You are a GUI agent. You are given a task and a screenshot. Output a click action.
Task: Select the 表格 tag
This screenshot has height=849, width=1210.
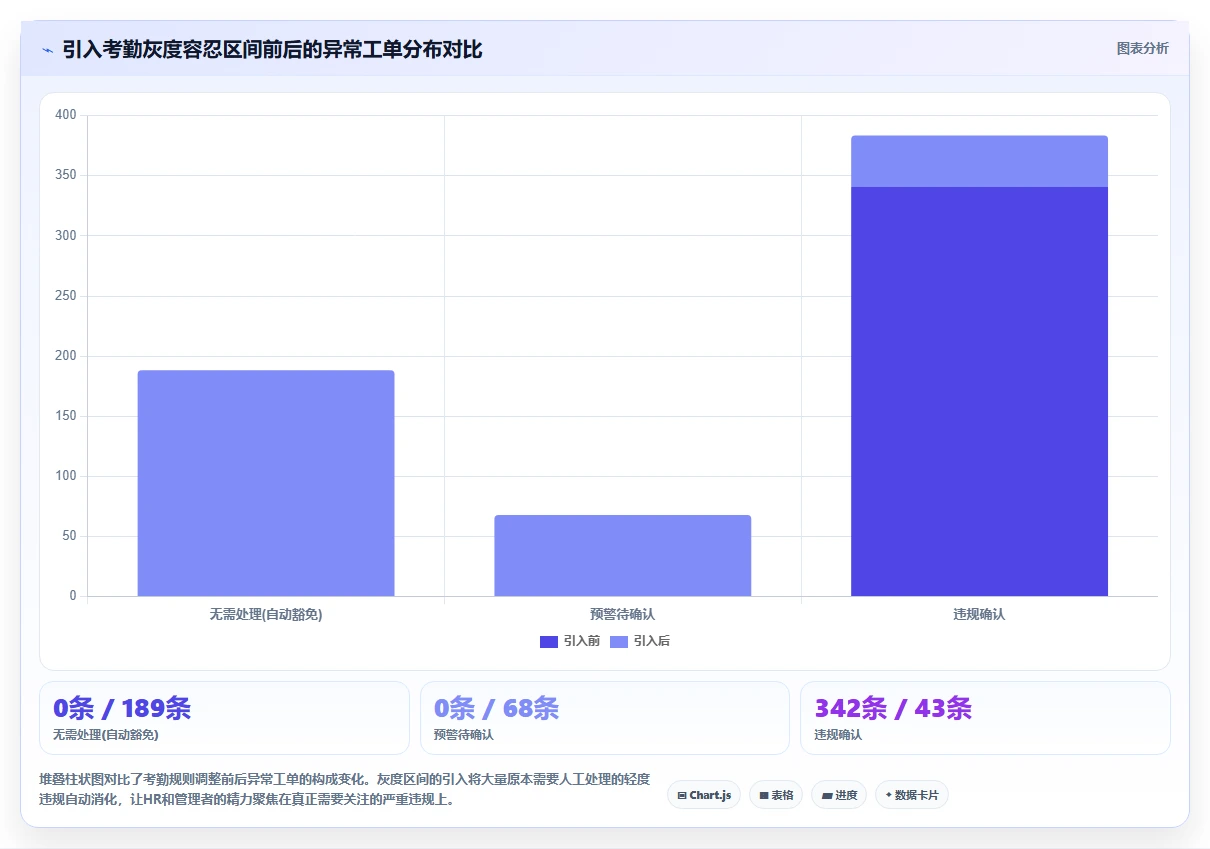[x=776, y=795]
